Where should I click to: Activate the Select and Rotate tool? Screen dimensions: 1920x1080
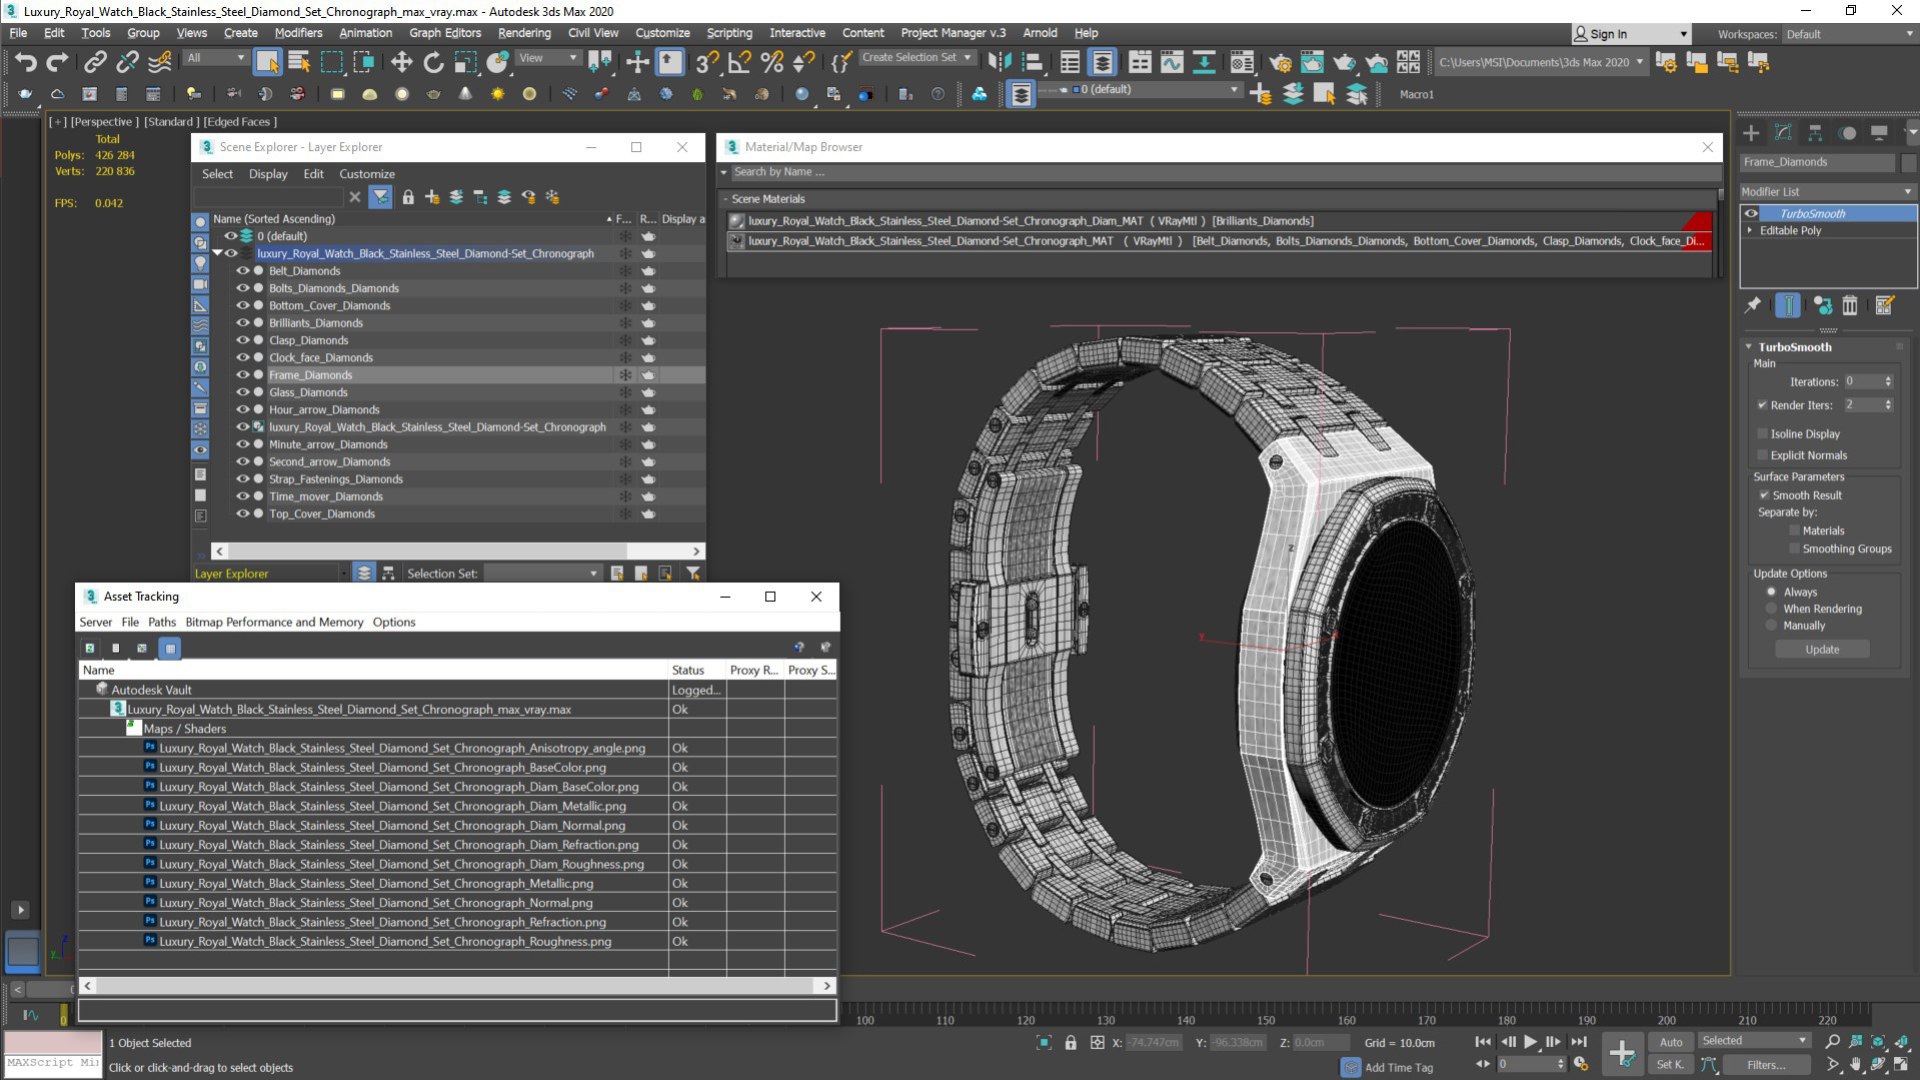point(433,62)
